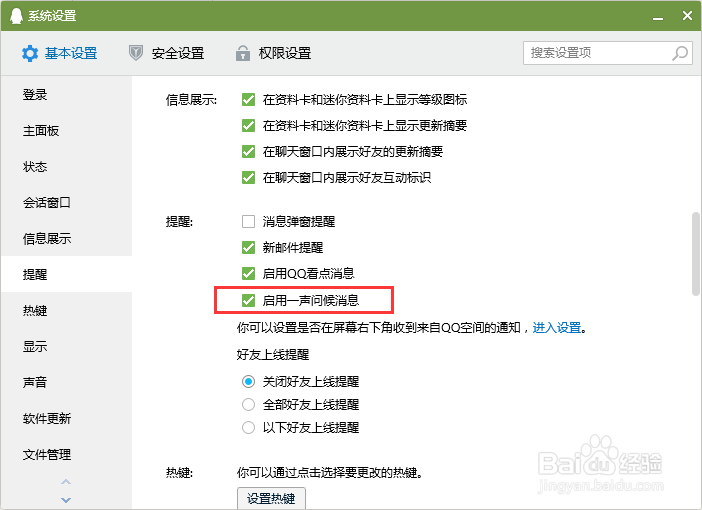Click the 搜索设置项 search field
The width and height of the screenshot is (702, 510).
pyautogui.click(x=608, y=53)
